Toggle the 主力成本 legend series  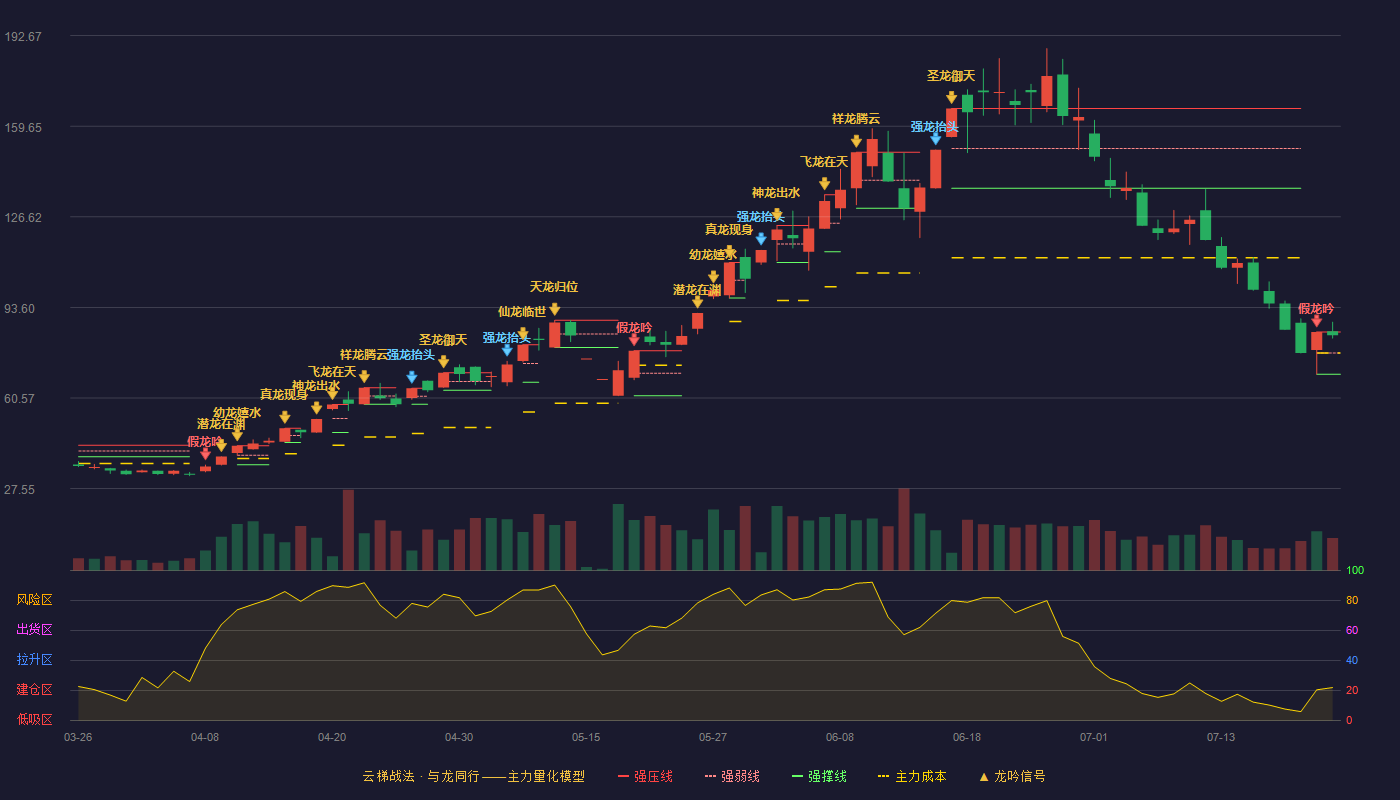(912, 776)
